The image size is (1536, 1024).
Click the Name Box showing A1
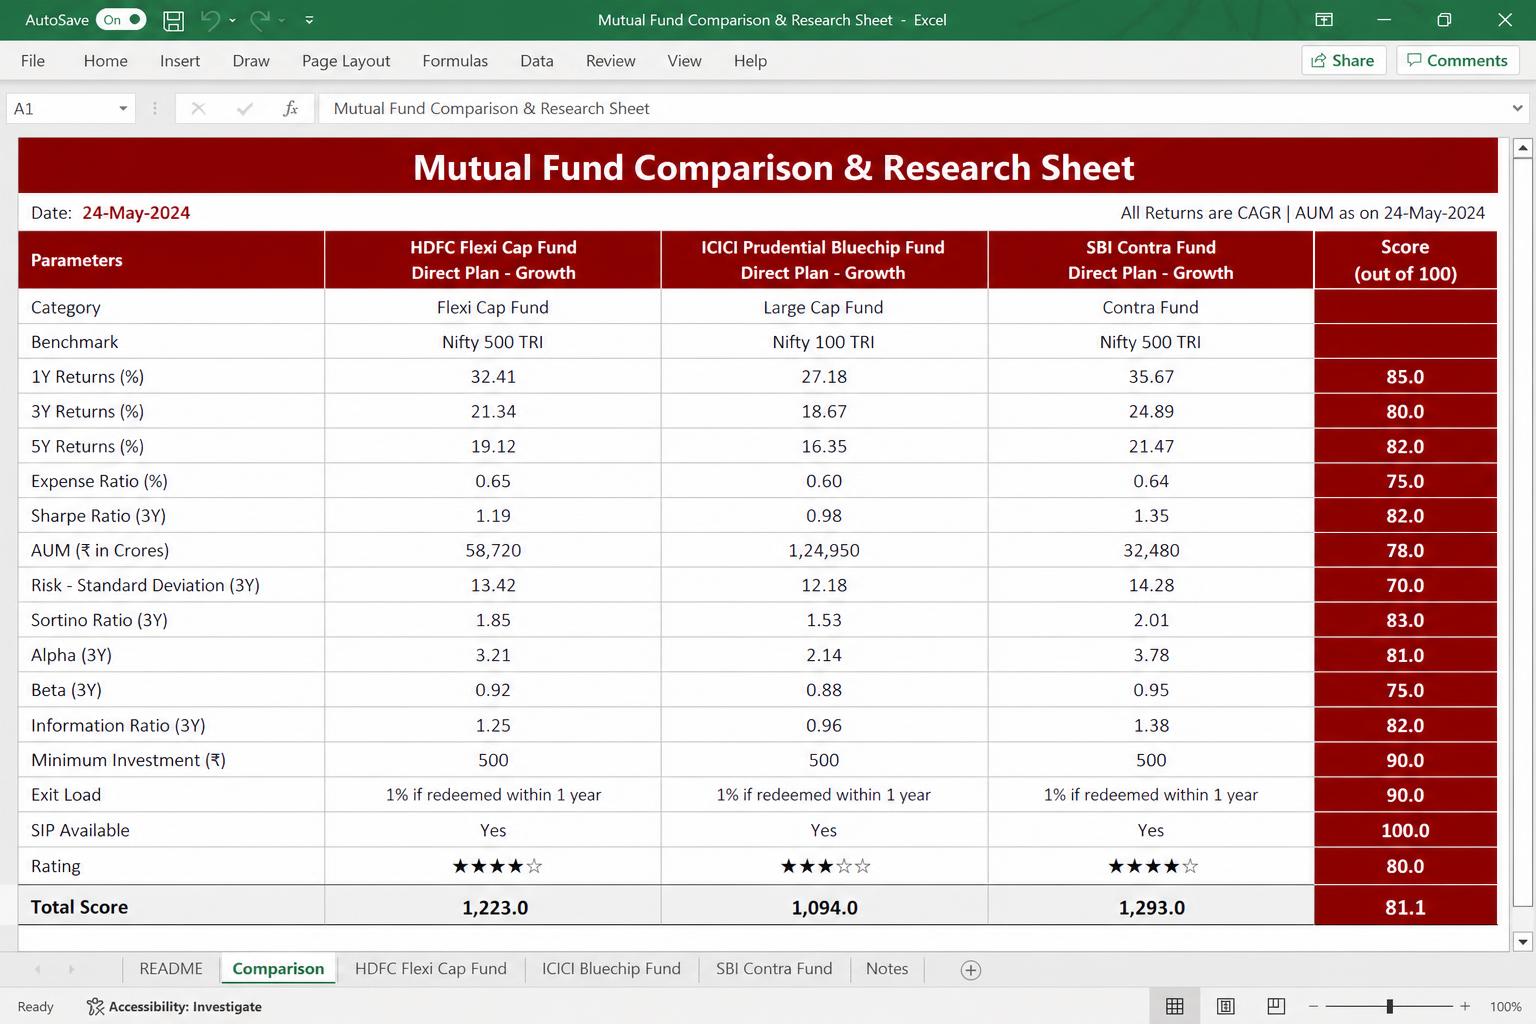point(60,108)
